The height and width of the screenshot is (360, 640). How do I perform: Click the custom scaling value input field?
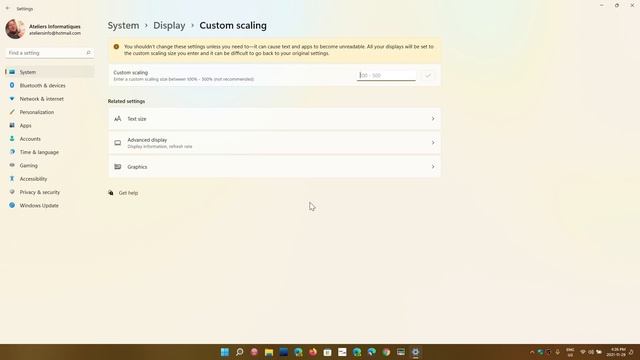click(x=386, y=76)
